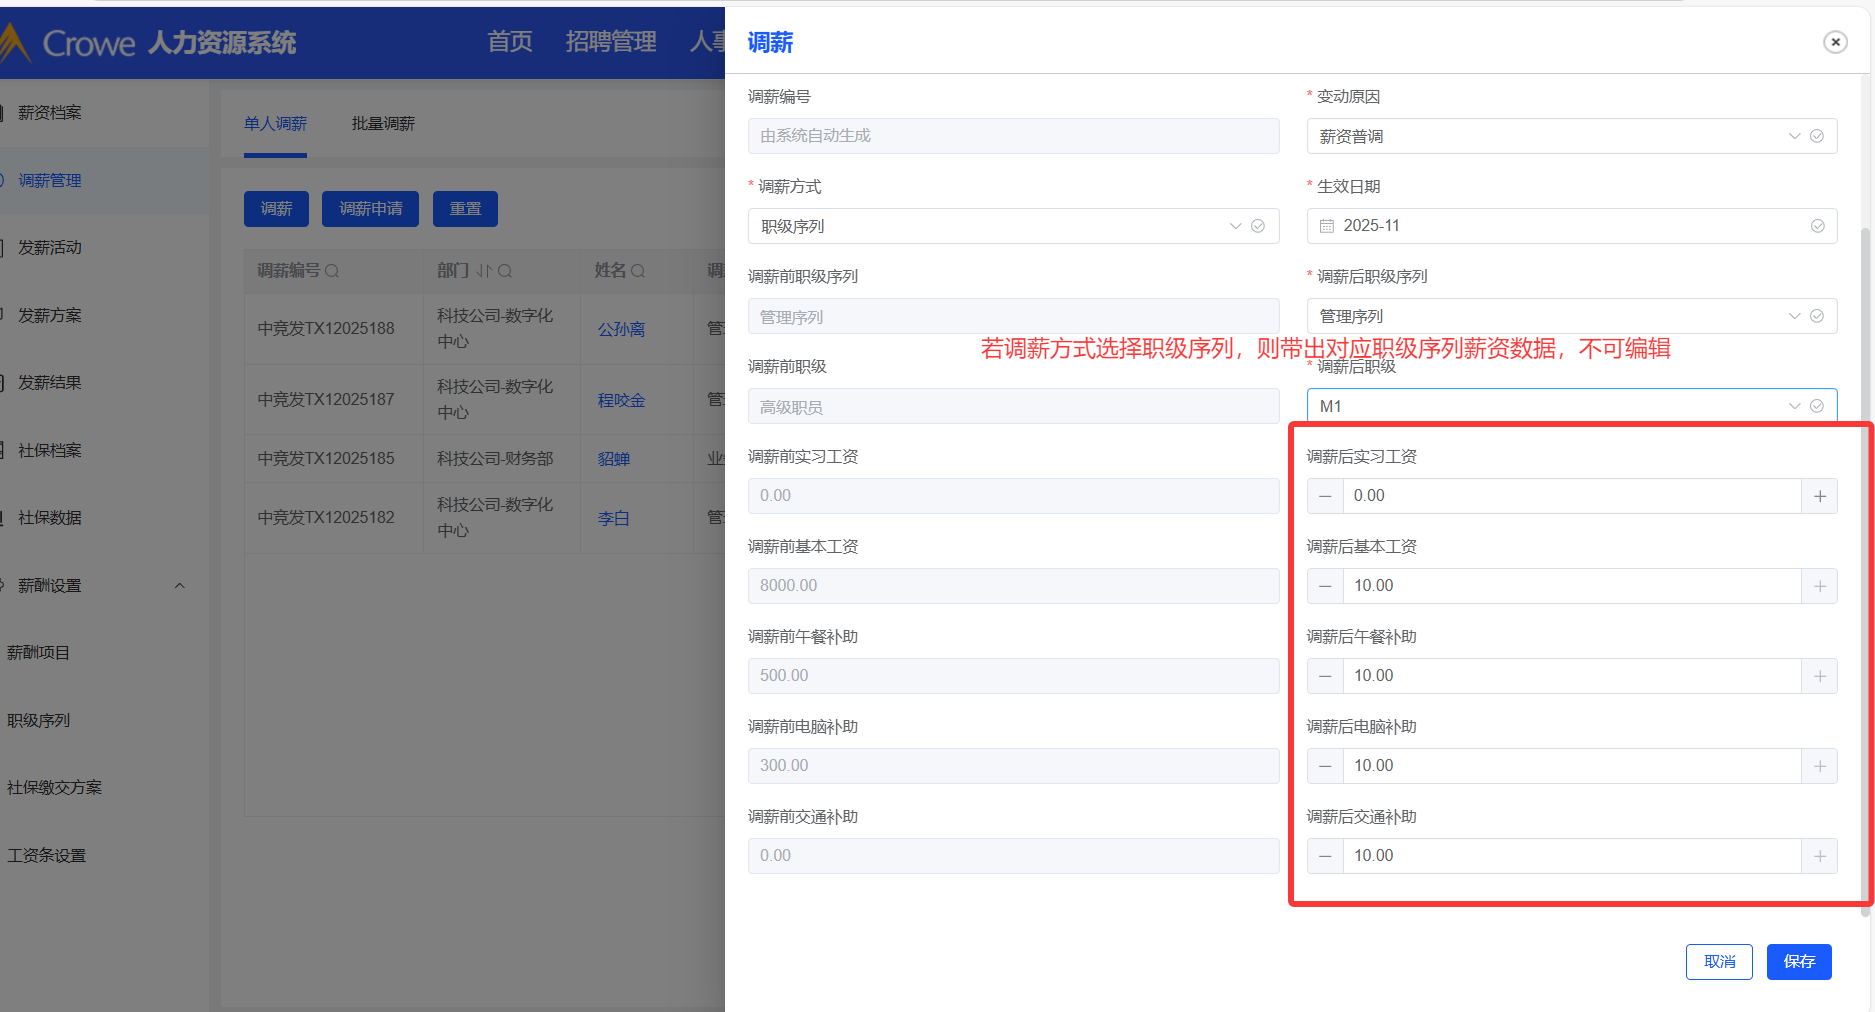Click the 生效日期 field showing 2025-11
1875x1012 pixels.
click(x=1571, y=226)
